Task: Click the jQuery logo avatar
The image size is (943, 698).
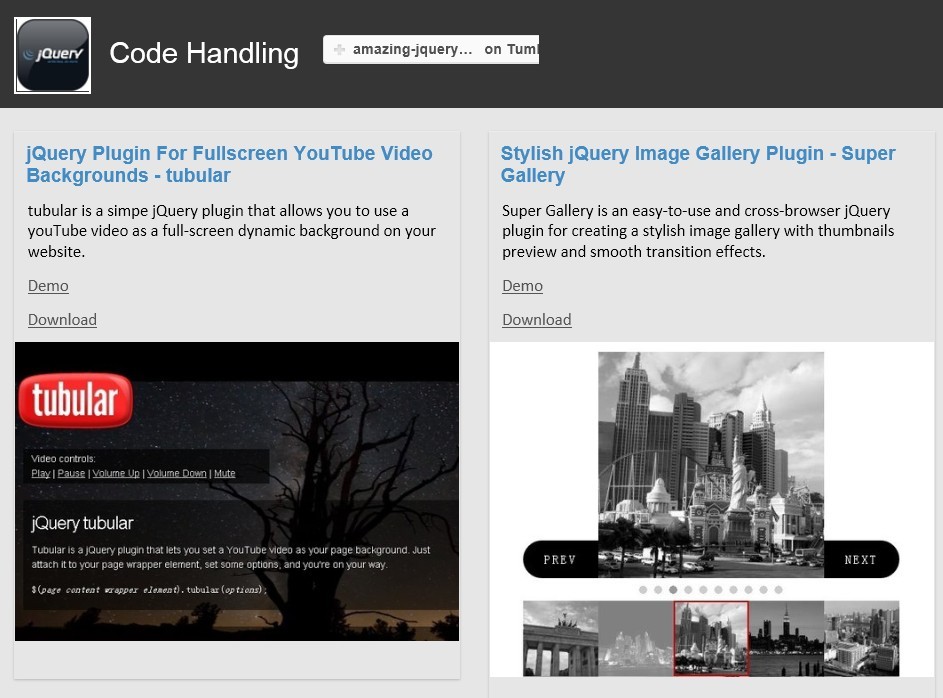Action: (x=53, y=55)
